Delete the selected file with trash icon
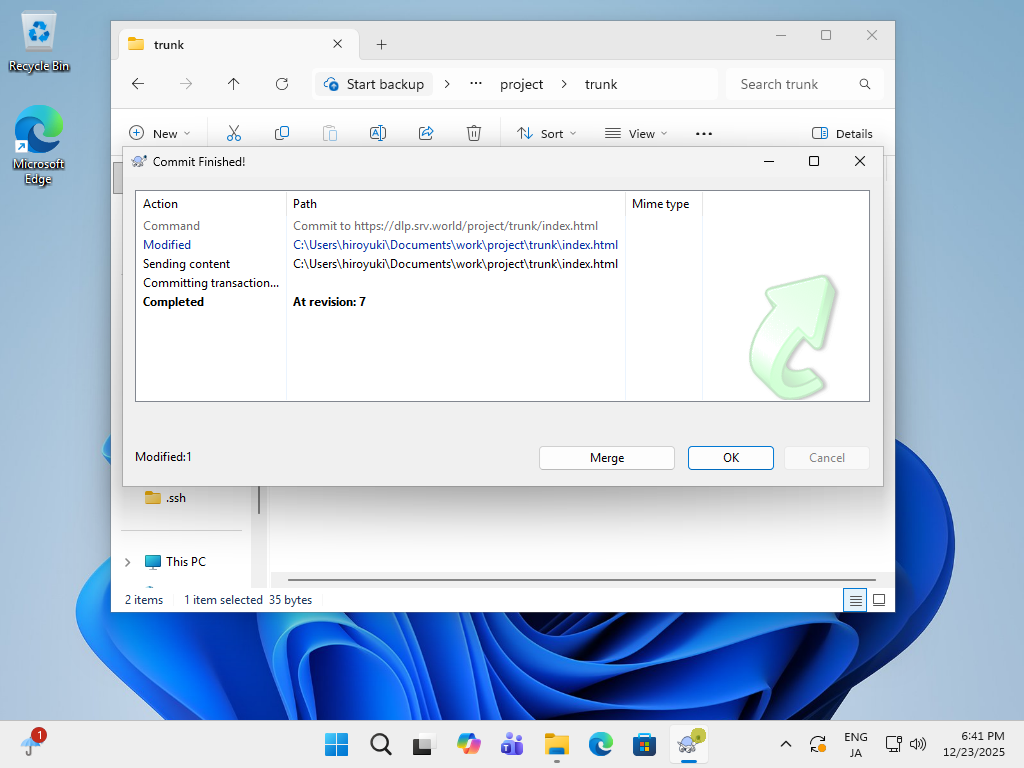Viewport: 1024px width, 768px height. click(474, 132)
